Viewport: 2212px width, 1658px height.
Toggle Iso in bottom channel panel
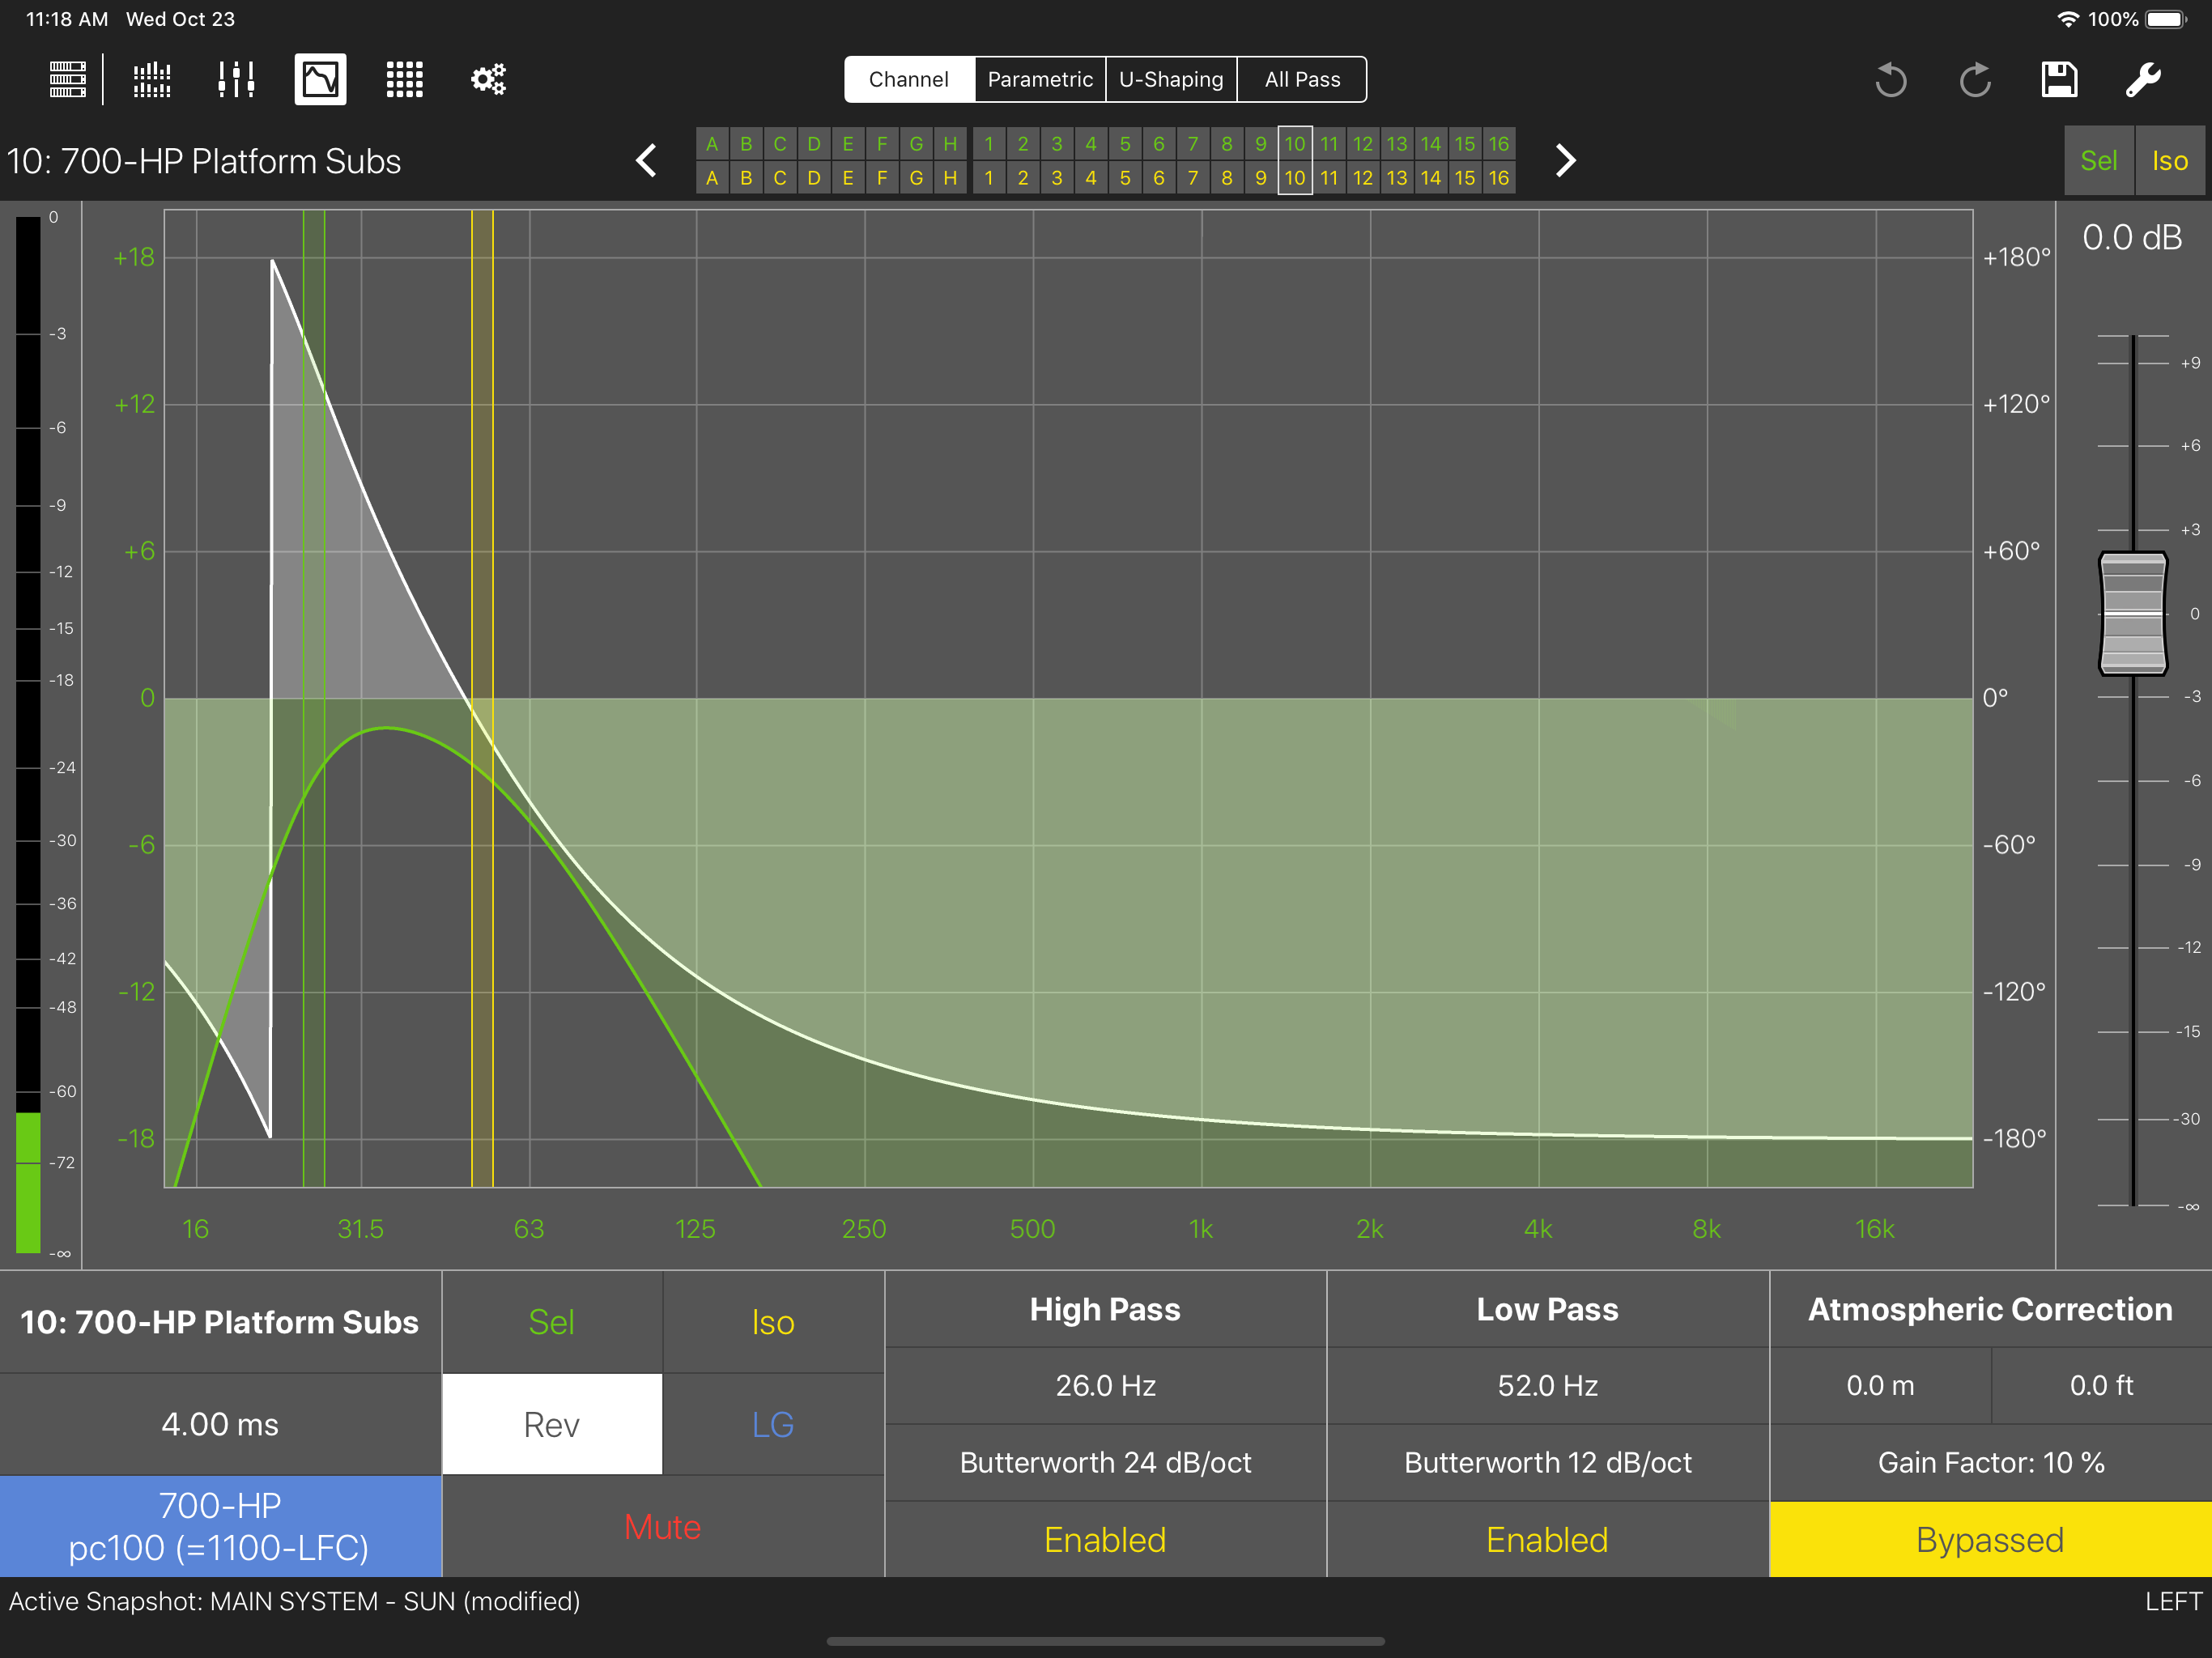click(773, 1321)
